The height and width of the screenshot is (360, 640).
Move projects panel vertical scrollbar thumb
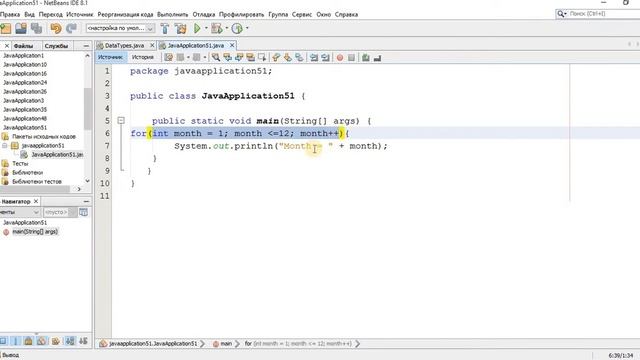click(87, 108)
